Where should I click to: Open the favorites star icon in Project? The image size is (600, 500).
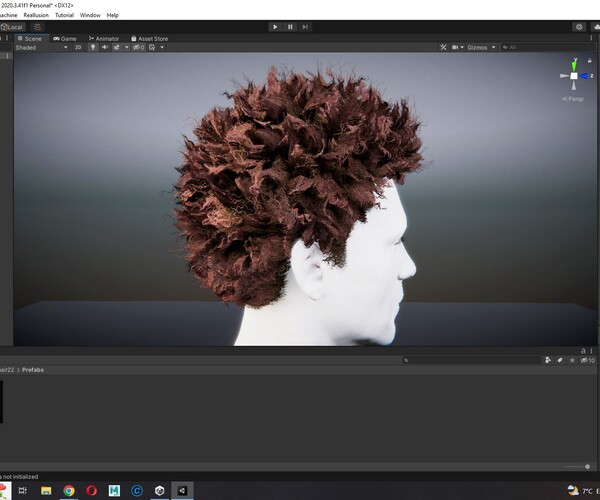click(x=572, y=360)
